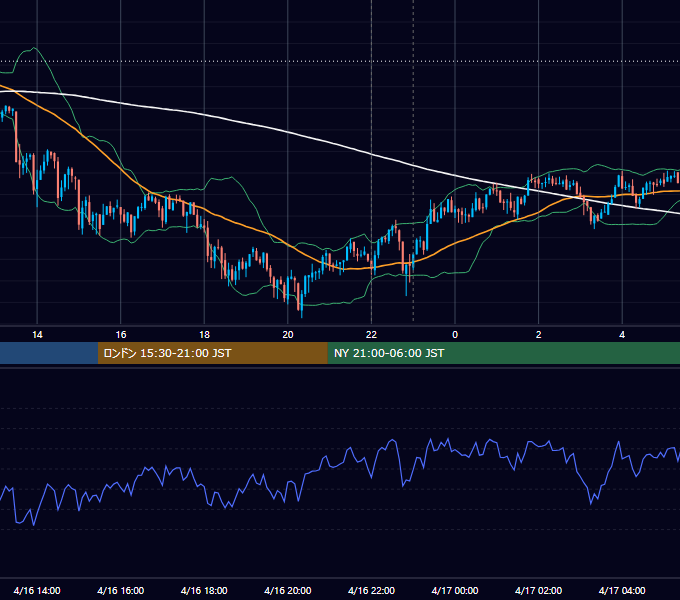The height and width of the screenshot is (600, 680).
Task: Click the 14 hour label on price chart axis
Action: pos(37,335)
